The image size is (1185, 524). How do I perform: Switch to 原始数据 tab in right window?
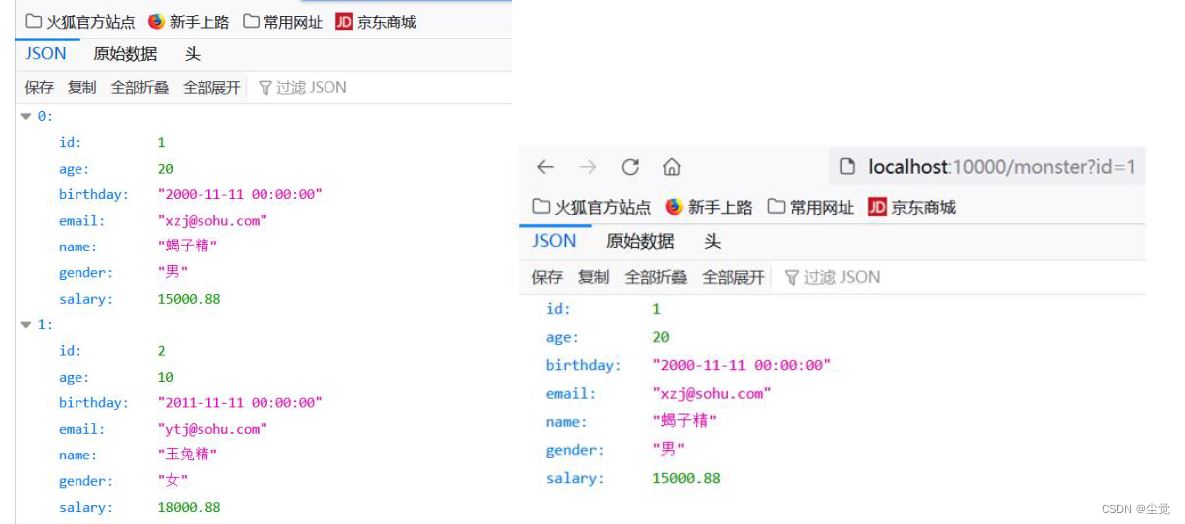(x=640, y=241)
